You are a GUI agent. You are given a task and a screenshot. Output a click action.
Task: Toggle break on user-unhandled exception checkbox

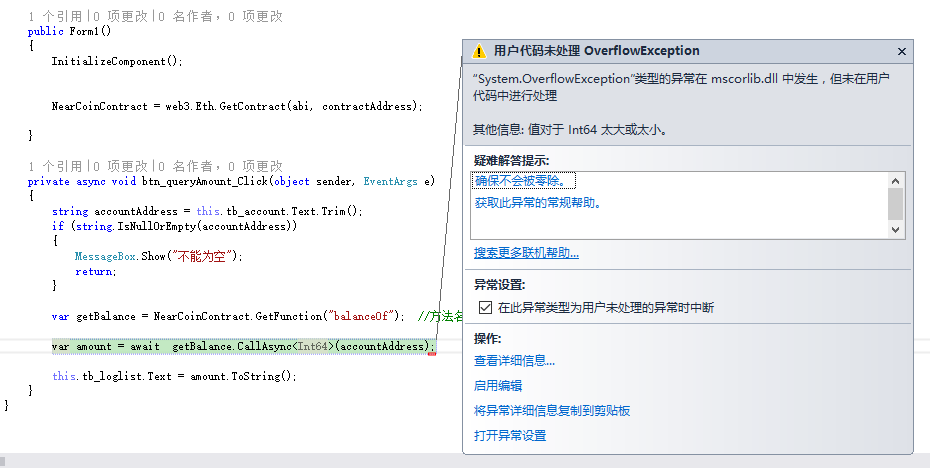(485, 308)
